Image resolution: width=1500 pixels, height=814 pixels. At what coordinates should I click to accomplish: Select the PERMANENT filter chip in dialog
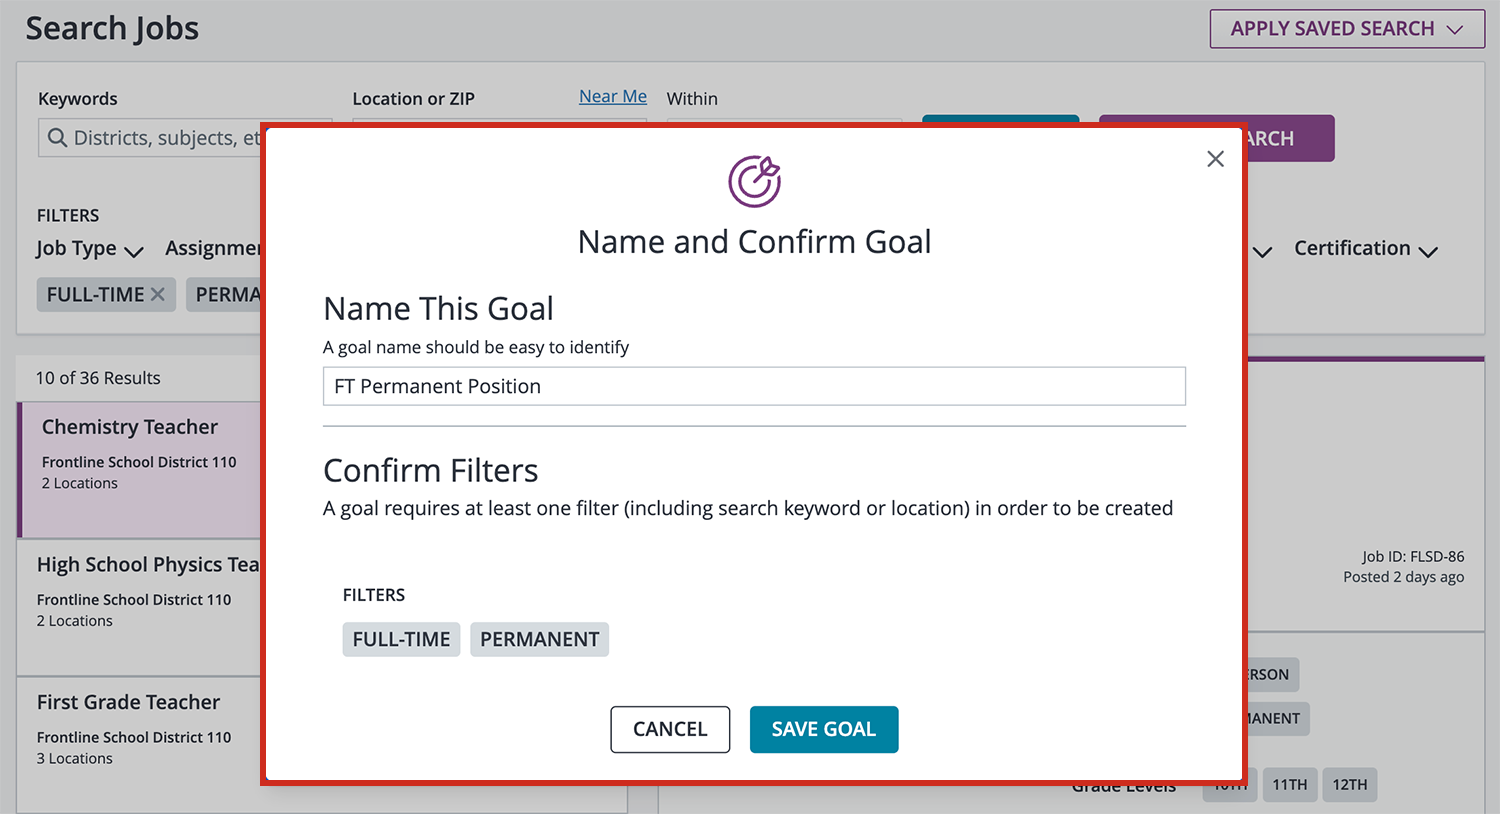[539, 639]
